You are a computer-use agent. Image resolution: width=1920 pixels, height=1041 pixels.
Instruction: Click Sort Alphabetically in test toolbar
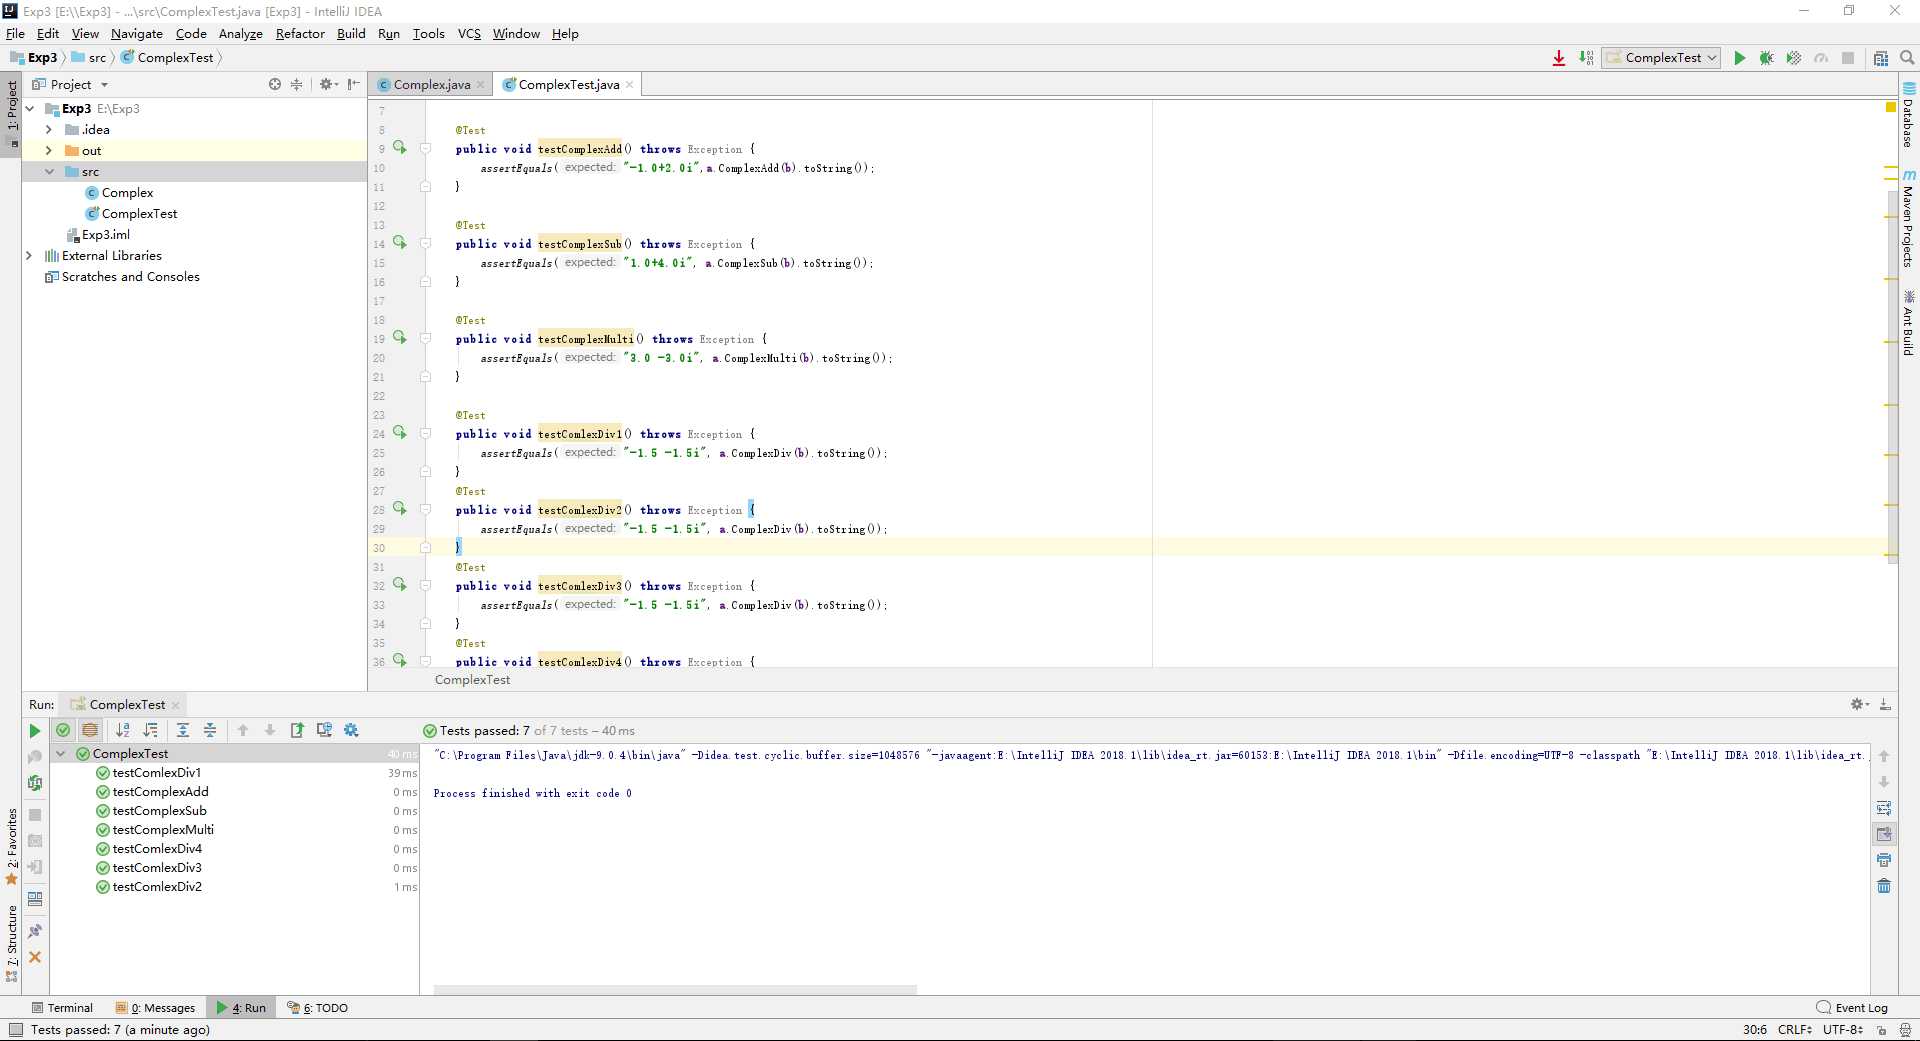[123, 731]
